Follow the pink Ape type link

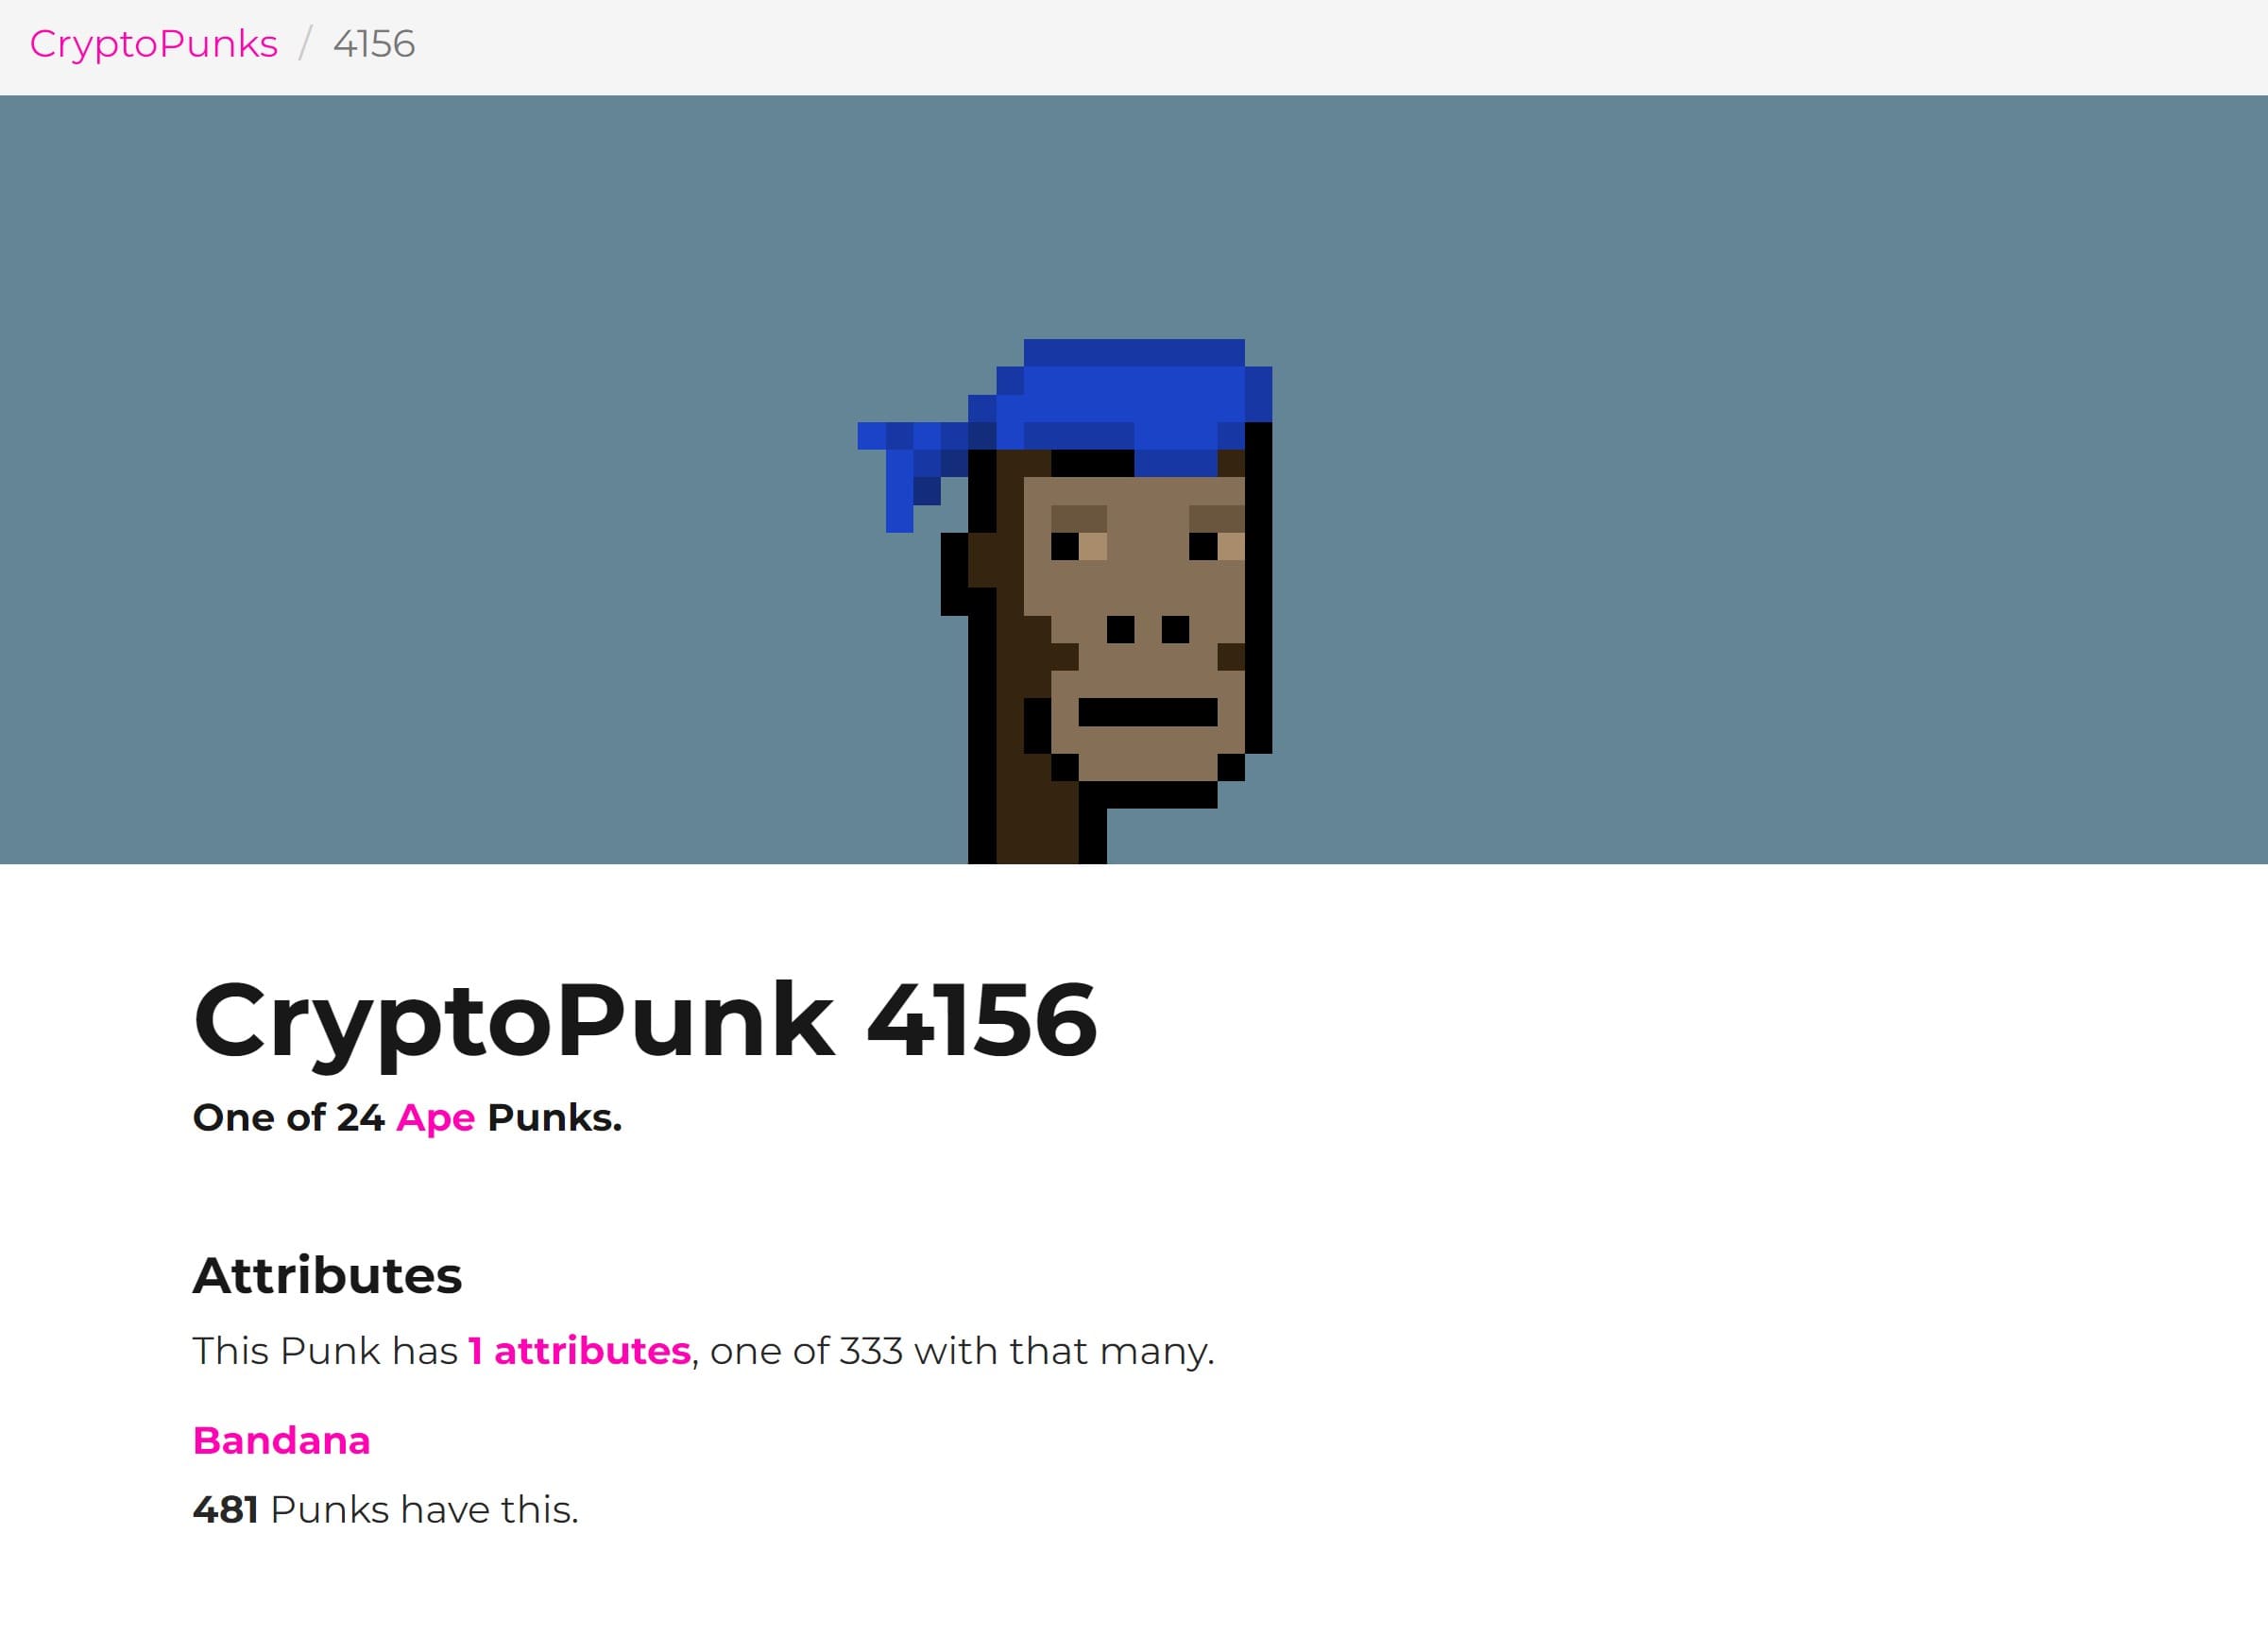click(435, 1117)
